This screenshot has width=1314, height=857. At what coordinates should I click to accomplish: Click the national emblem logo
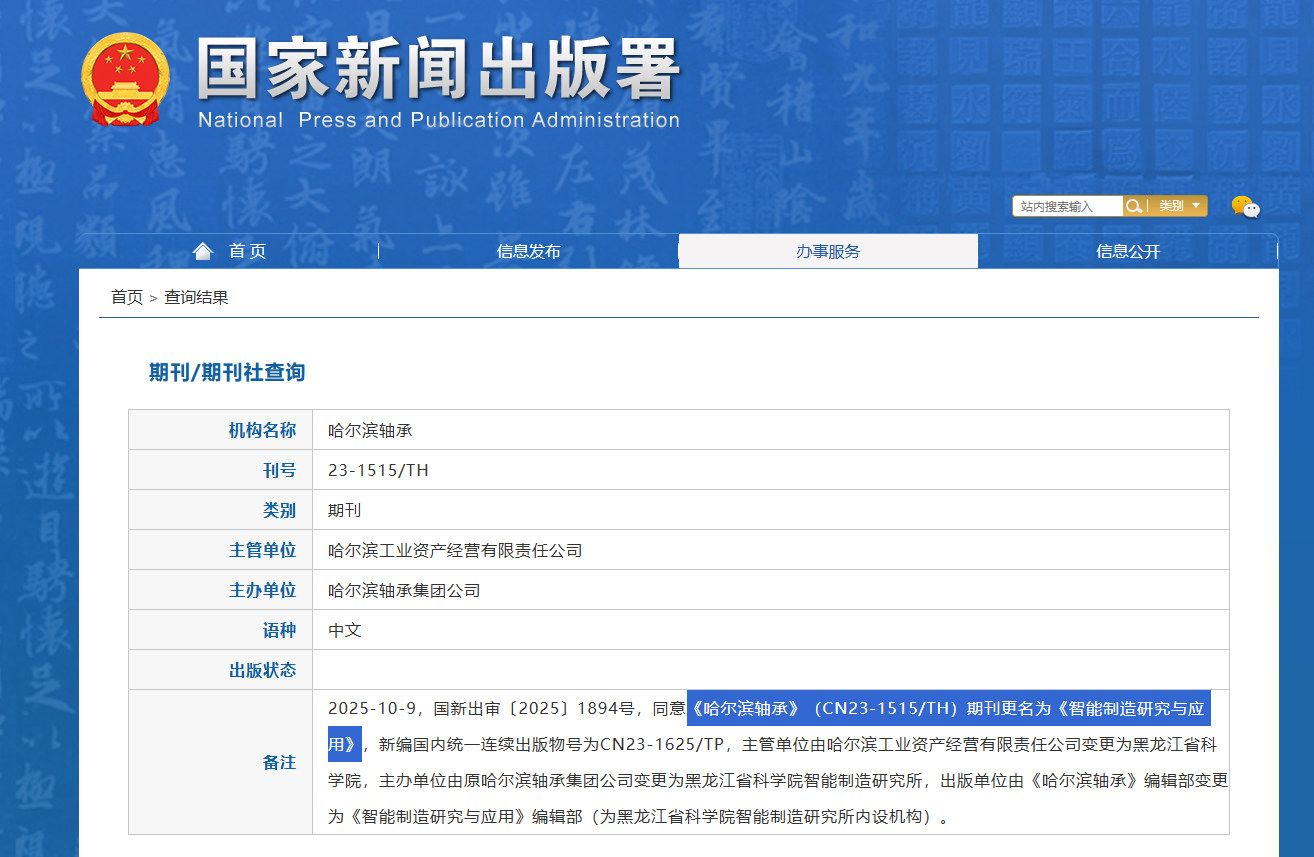click(125, 80)
